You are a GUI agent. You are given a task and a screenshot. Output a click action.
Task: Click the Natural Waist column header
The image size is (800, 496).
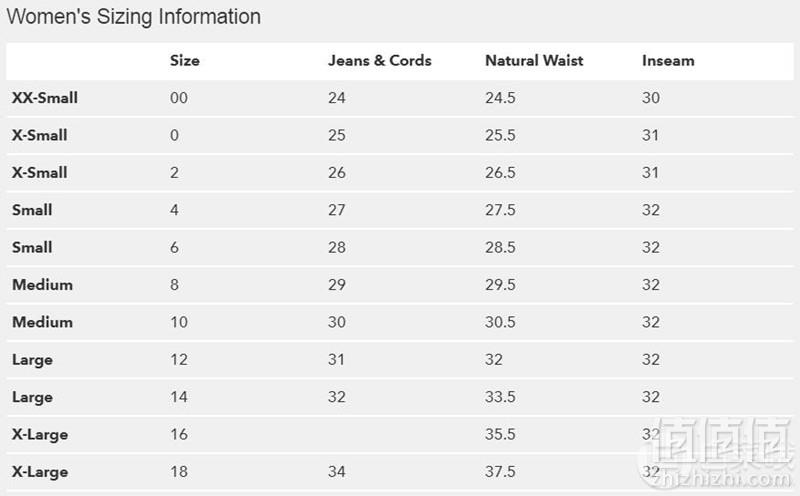[x=534, y=61]
